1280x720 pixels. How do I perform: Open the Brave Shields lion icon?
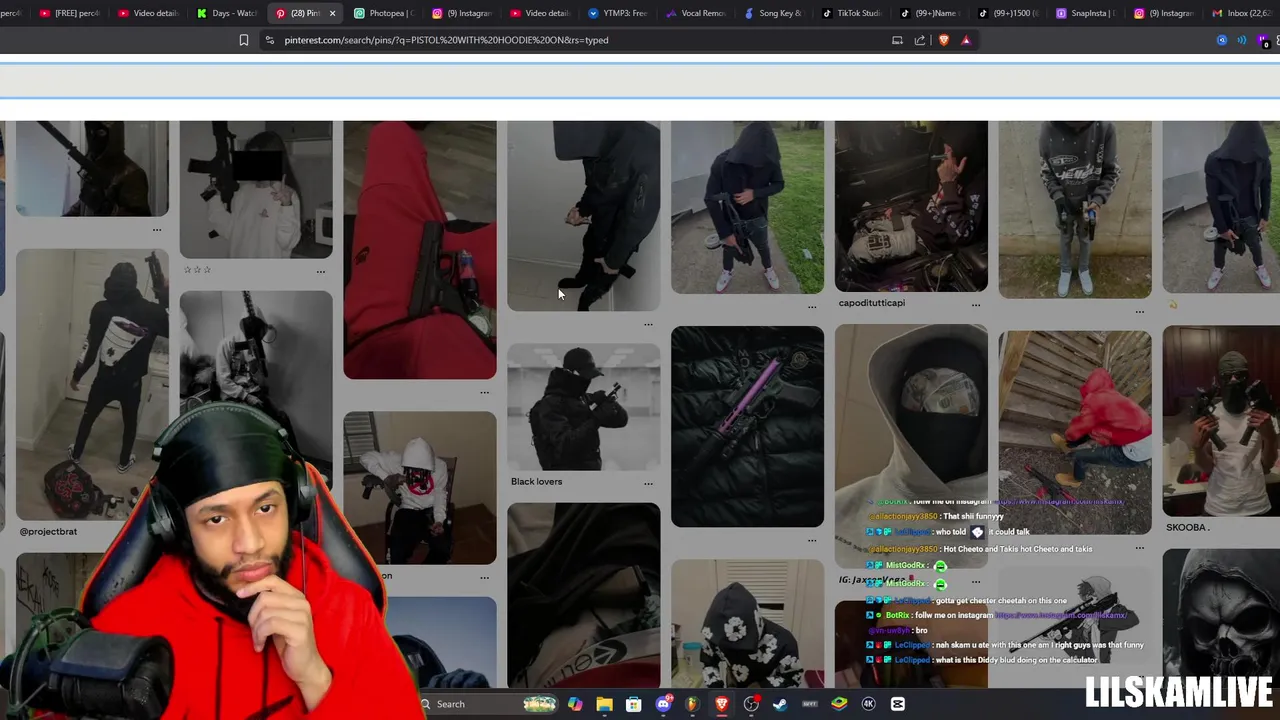(943, 40)
